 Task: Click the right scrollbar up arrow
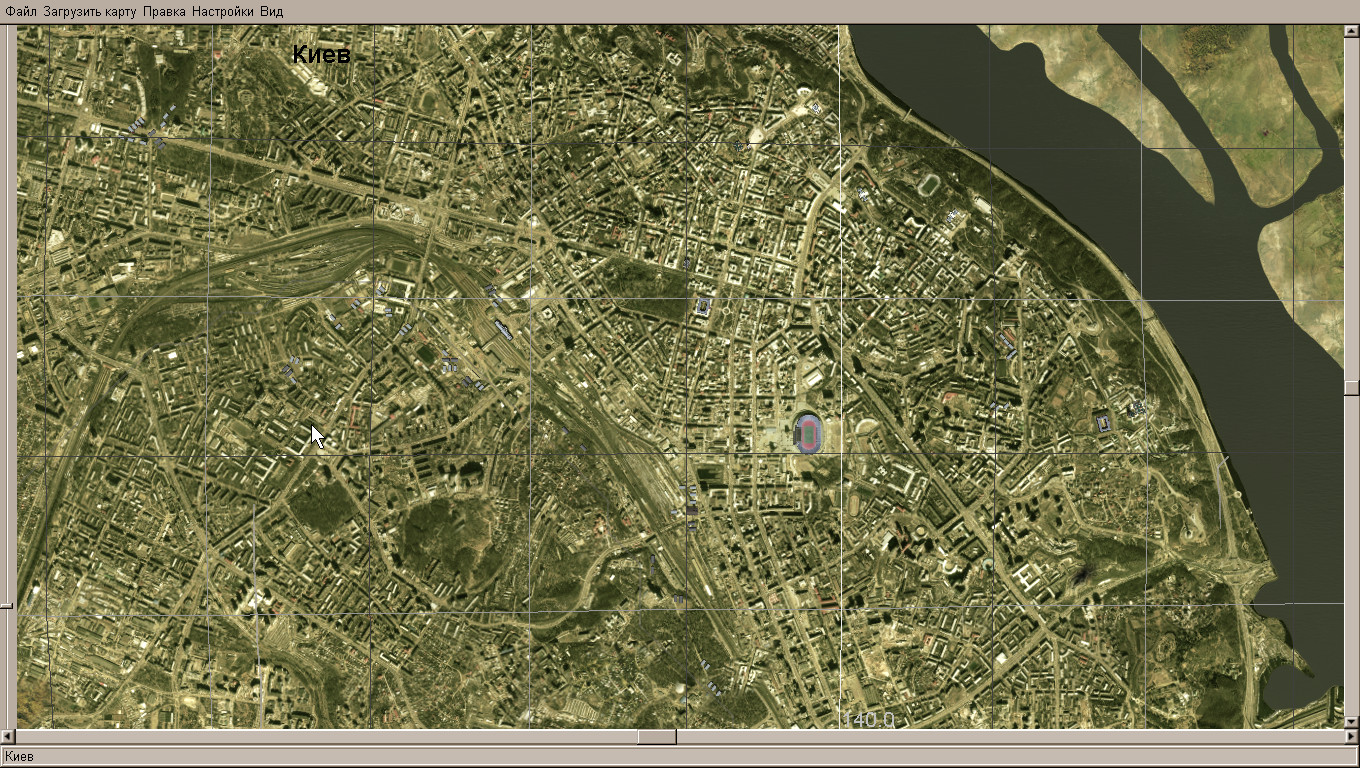coord(1351,32)
